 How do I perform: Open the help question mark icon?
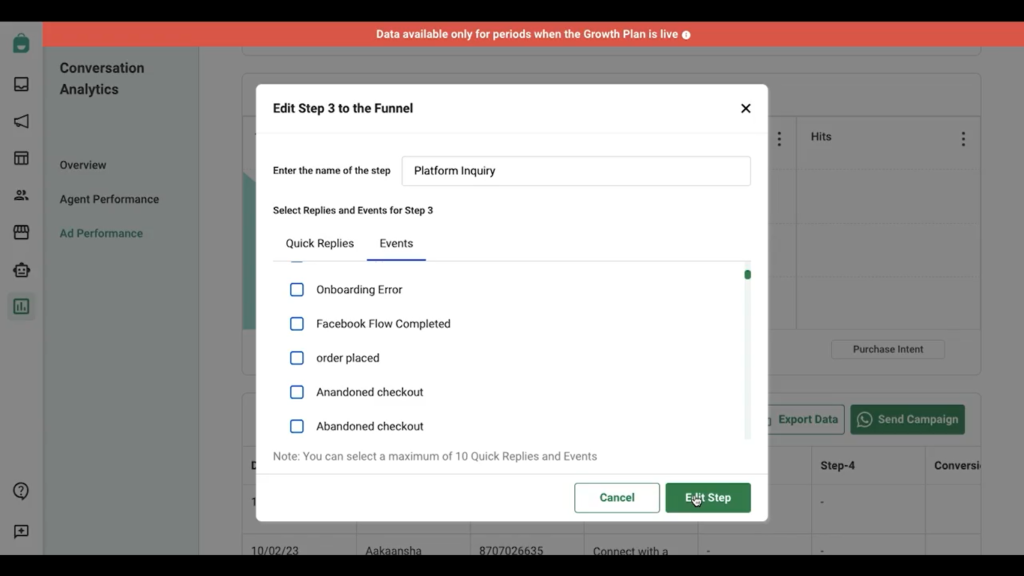[22, 491]
